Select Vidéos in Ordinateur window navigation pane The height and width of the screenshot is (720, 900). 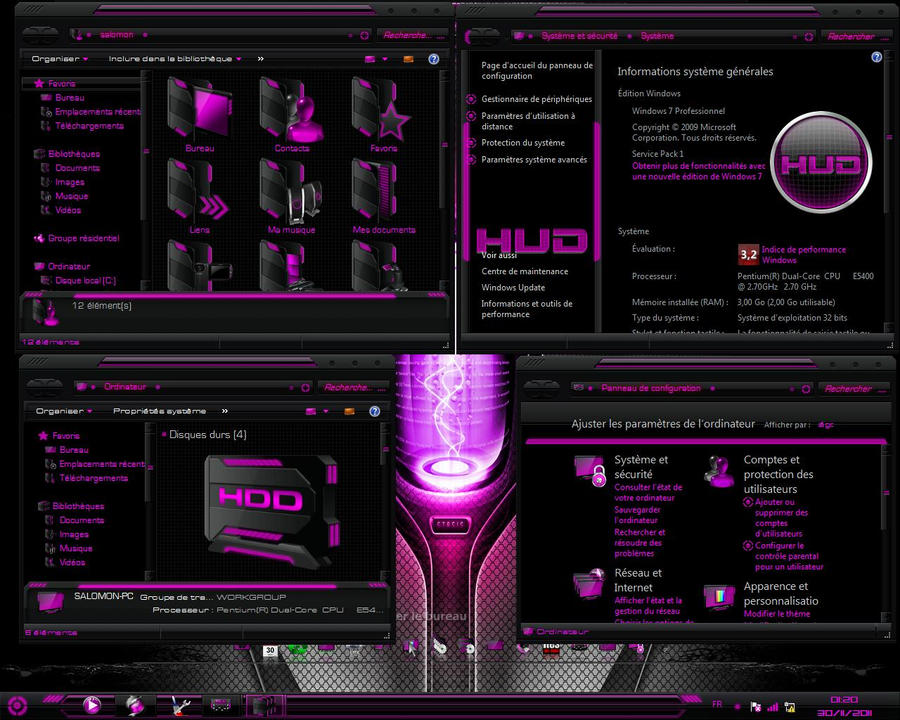[x=72, y=563]
